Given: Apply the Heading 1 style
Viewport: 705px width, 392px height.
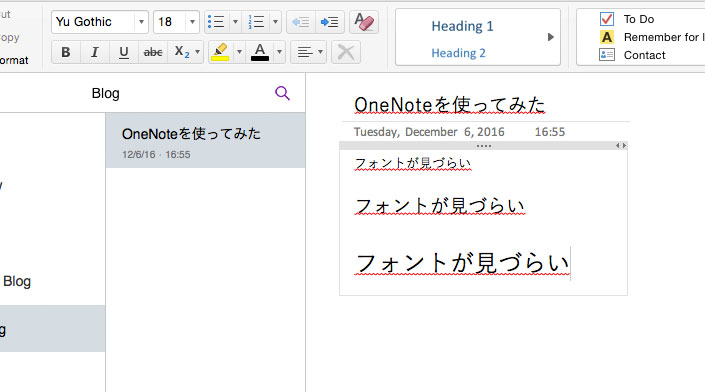Looking at the screenshot, I should (462, 26).
